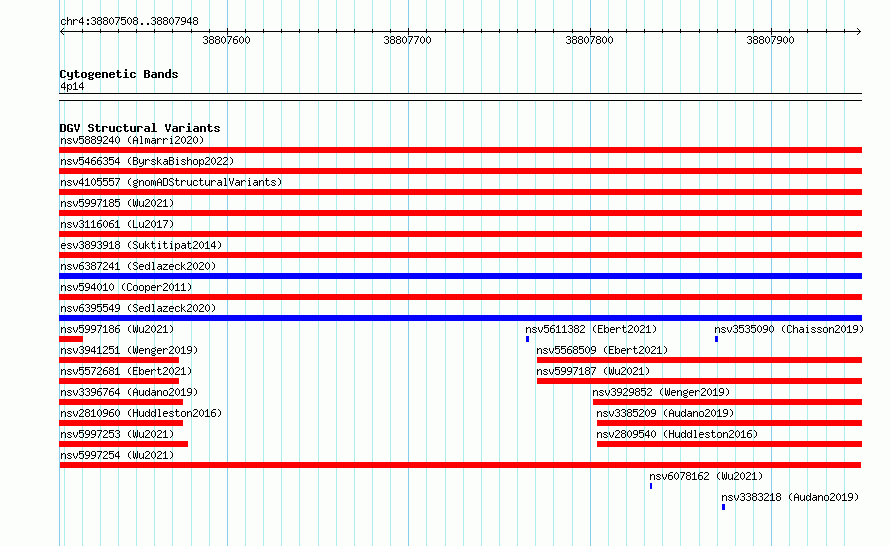The image size is (890, 546).
Task: Click the chr4:38807508..38807948 region label
Action: click(x=129, y=21)
